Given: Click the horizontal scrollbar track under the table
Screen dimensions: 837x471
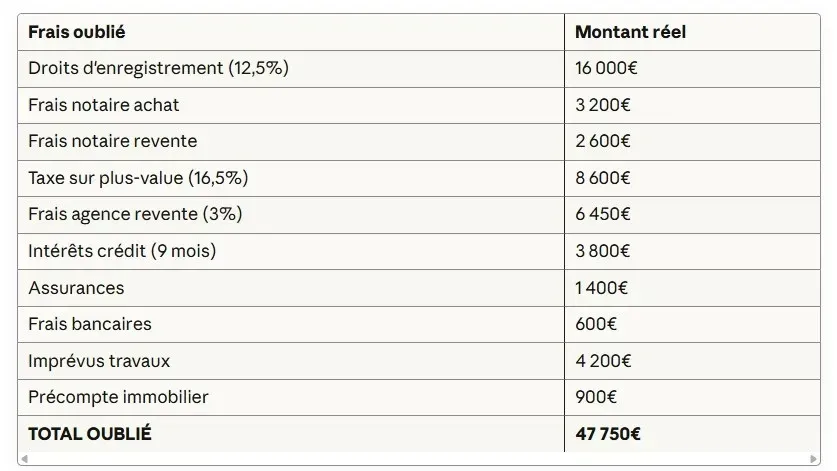Looking at the screenshot, I should 418,459.
